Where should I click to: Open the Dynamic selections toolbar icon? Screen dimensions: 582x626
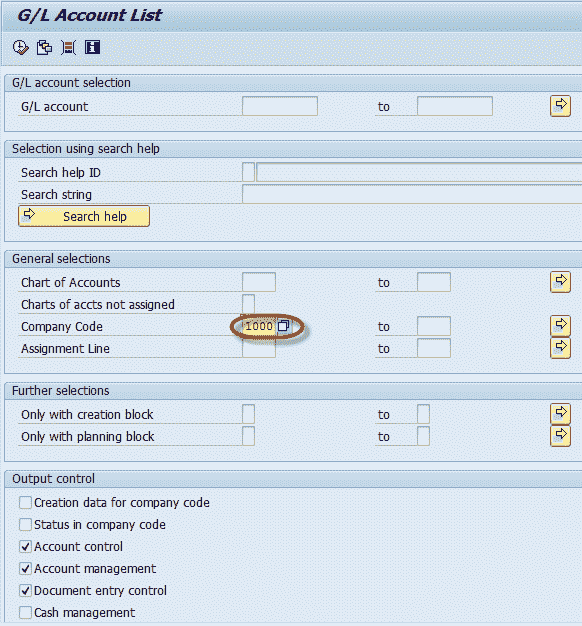(68, 48)
